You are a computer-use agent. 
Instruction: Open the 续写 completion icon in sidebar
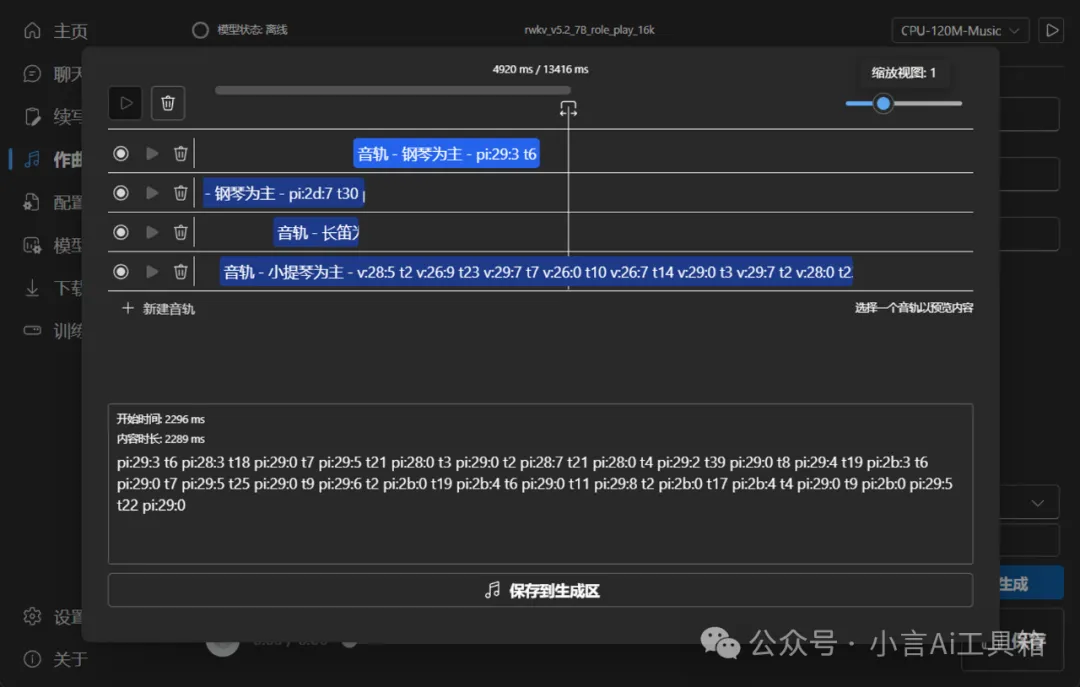pos(32,116)
